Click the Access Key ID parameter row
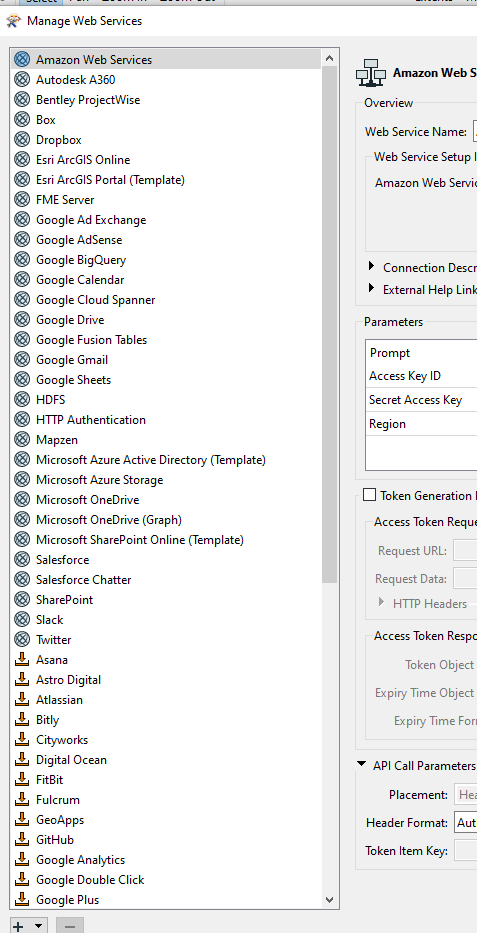477x933 pixels. [421, 376]
